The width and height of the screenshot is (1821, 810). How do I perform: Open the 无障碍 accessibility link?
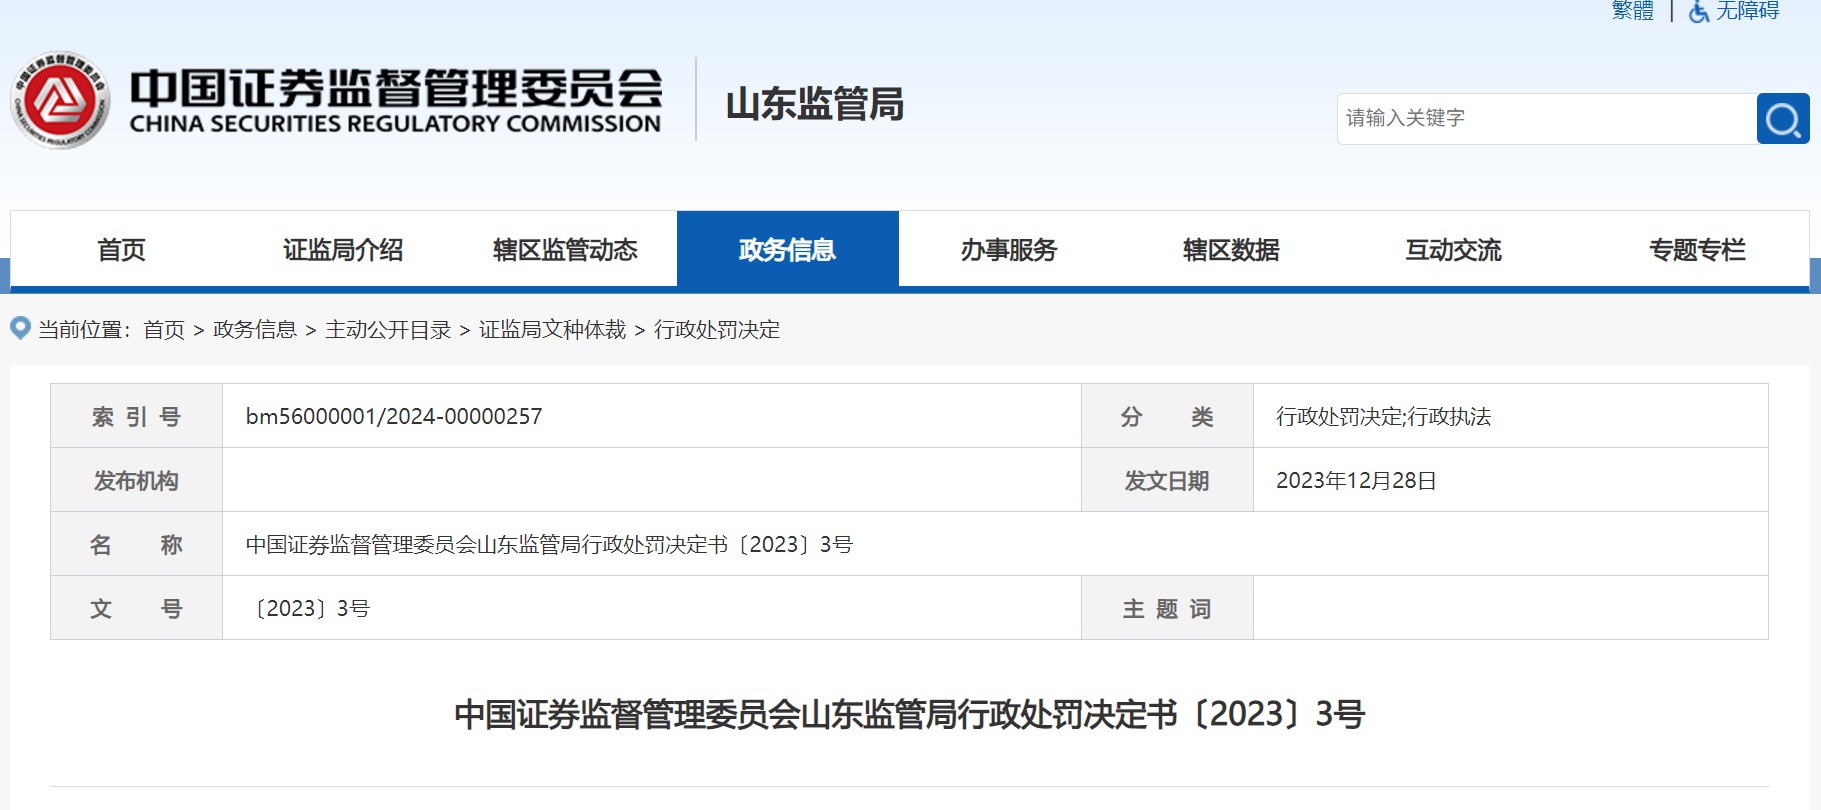(x=1748, y=11)
